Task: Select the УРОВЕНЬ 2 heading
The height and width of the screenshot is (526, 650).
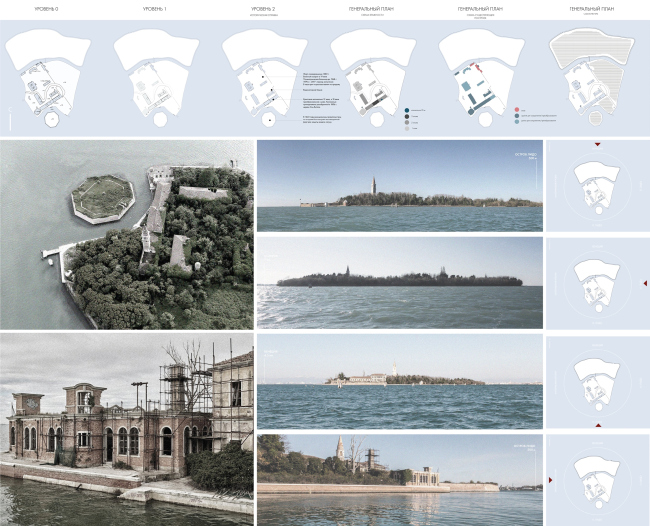Action: [265, 10]
